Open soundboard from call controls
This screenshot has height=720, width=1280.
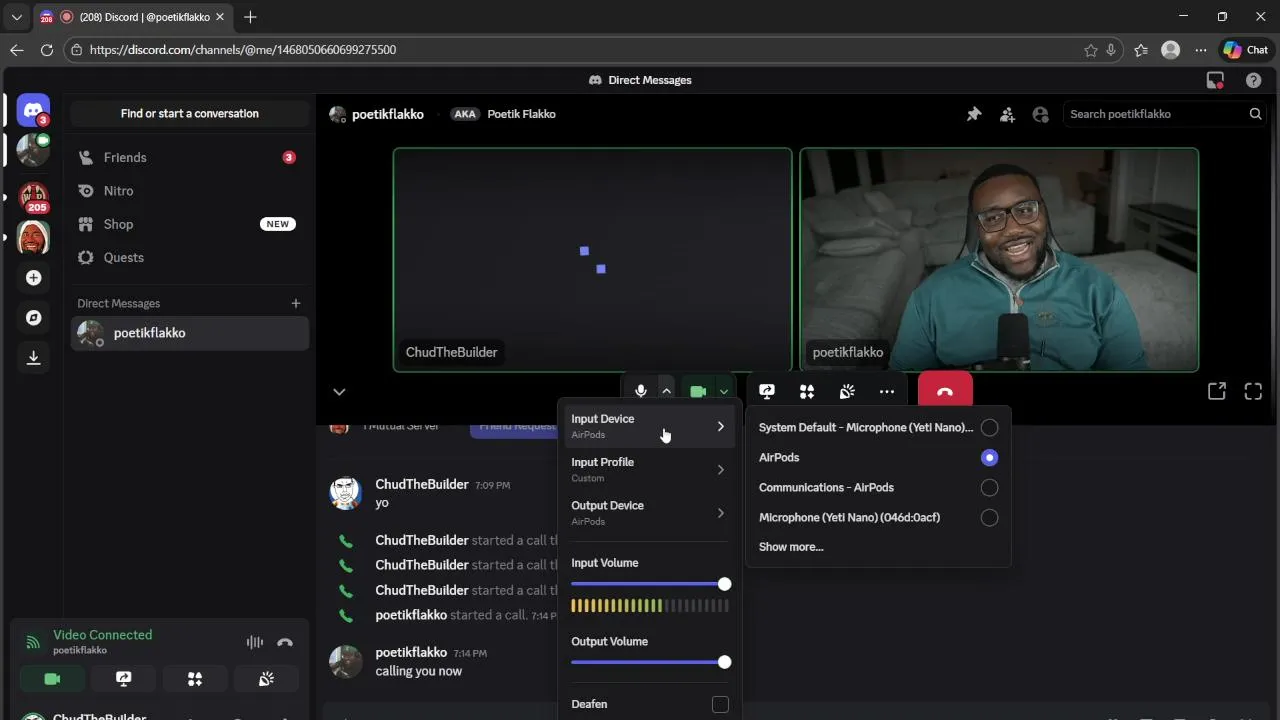pos(847,392)
